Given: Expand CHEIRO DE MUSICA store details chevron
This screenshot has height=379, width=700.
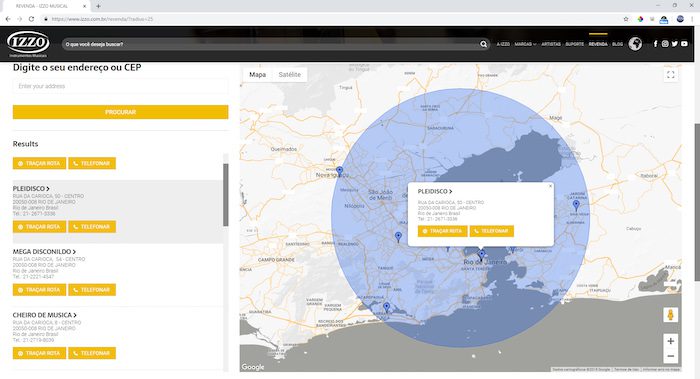Looking at the screenshot, I should point(75,315).
